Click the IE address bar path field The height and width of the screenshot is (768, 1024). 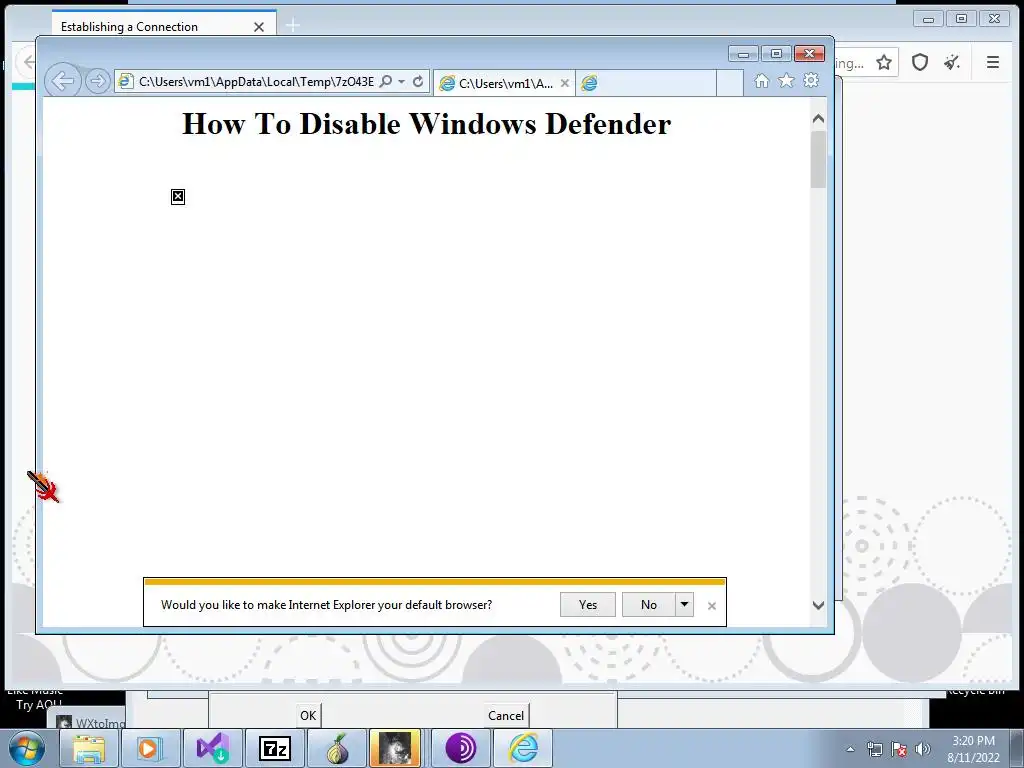click(256, 82)
